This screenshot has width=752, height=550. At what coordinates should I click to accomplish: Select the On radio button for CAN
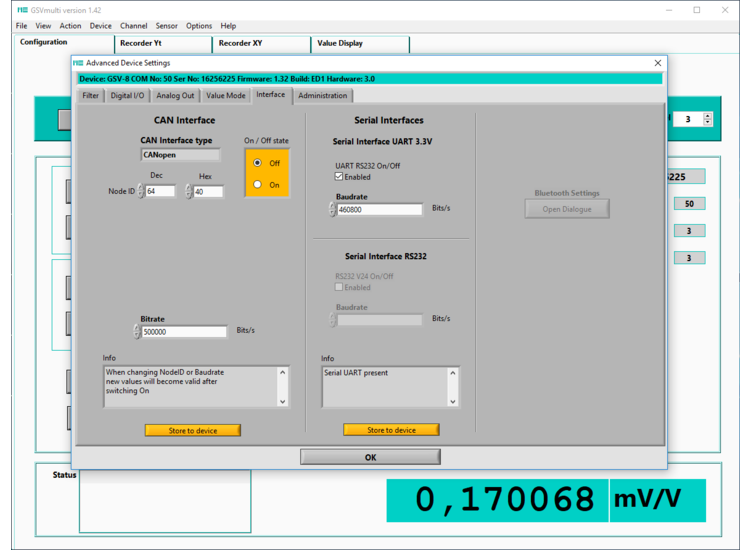pyautogui.click(x=258, y=185)
